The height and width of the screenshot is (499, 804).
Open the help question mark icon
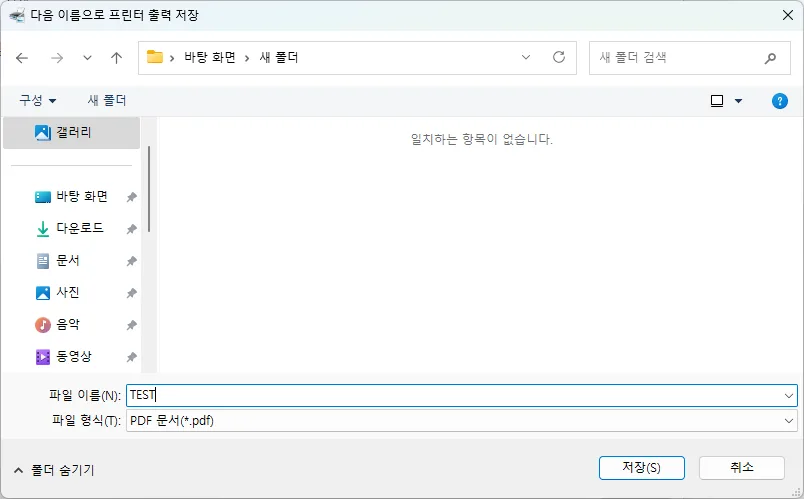(780, 101)
